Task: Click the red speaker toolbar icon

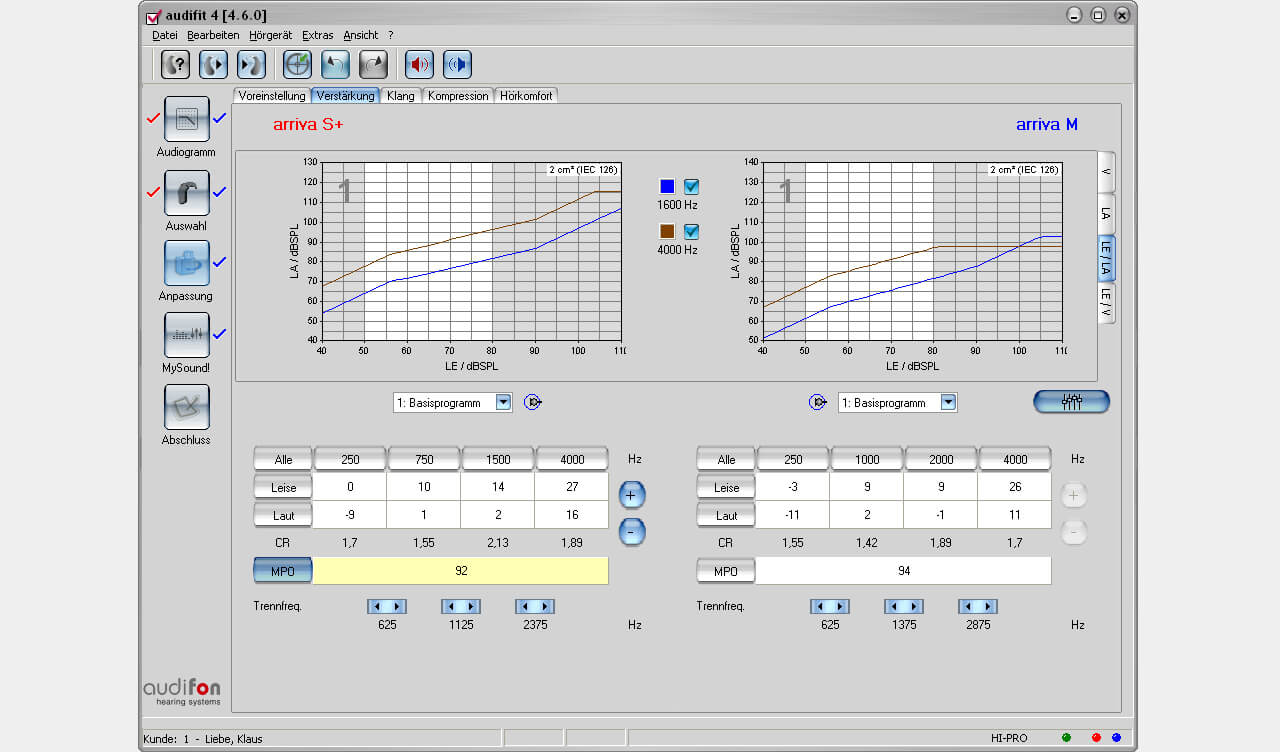Action: (419, 65)
